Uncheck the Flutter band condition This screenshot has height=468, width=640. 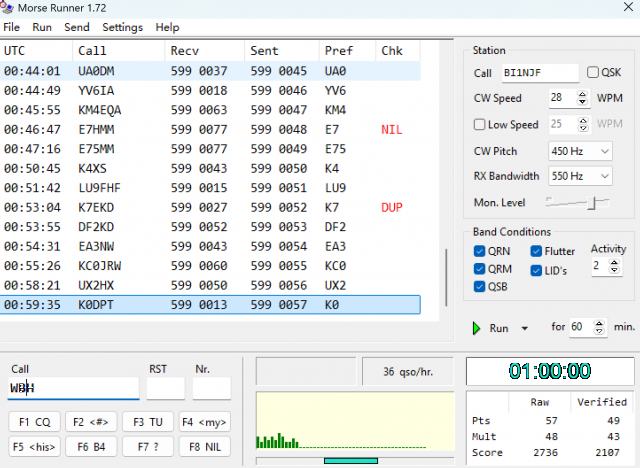click(x=536, y=251)
